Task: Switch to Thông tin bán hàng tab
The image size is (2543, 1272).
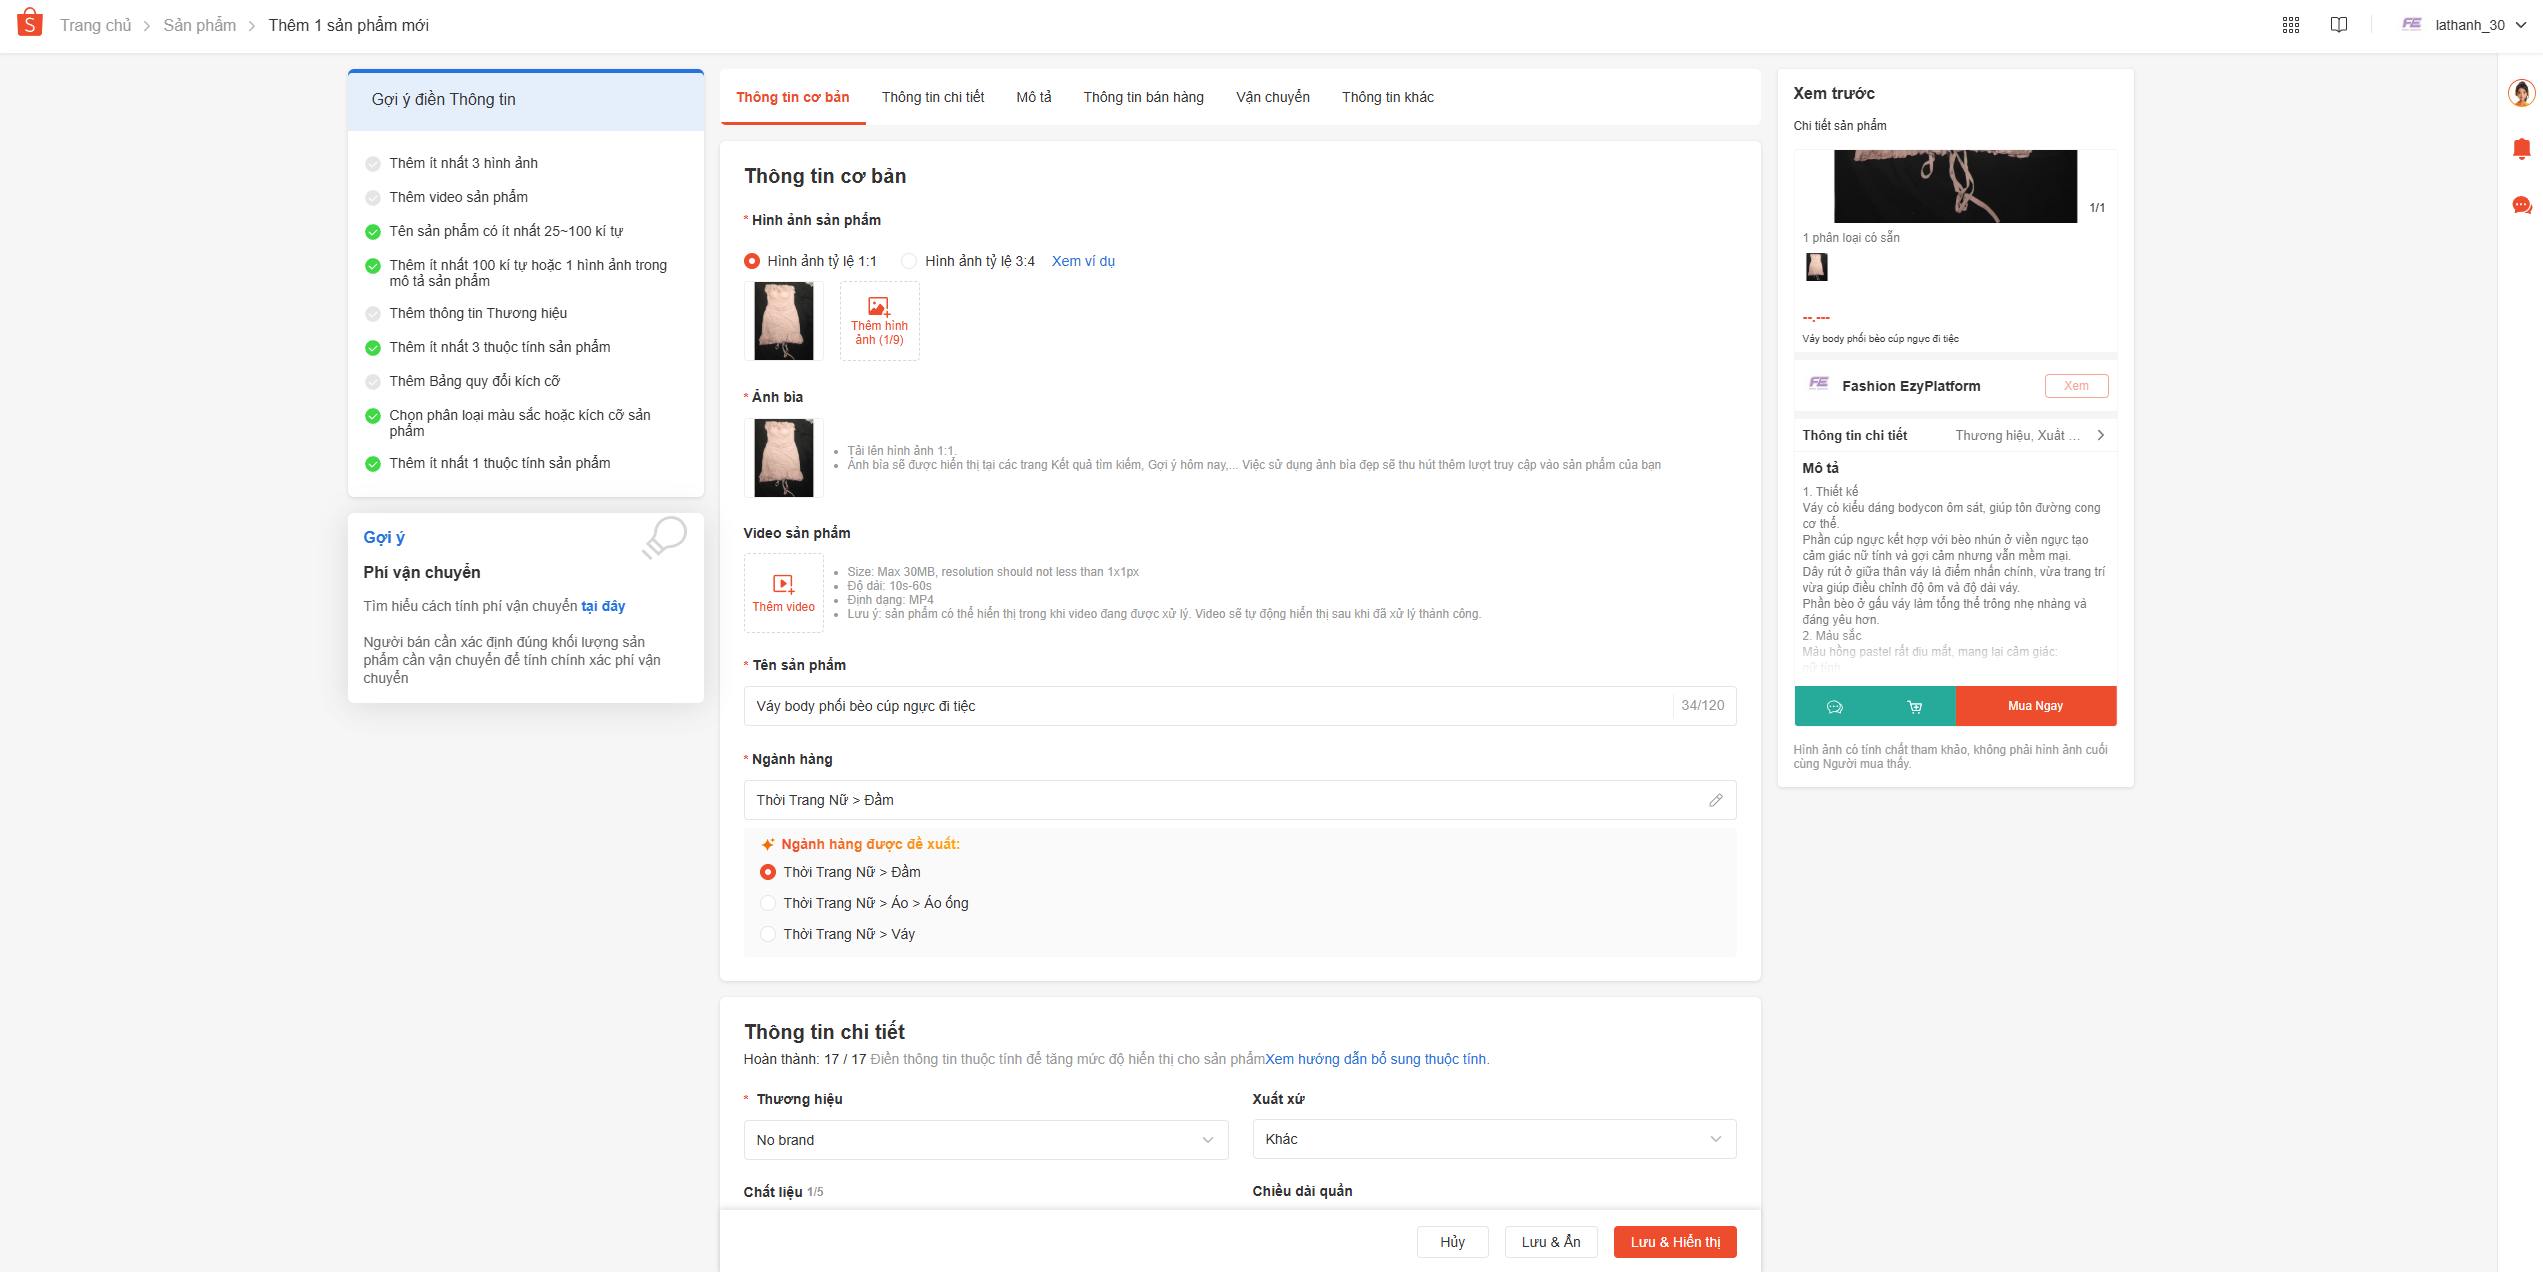Action: point(1143,97)
